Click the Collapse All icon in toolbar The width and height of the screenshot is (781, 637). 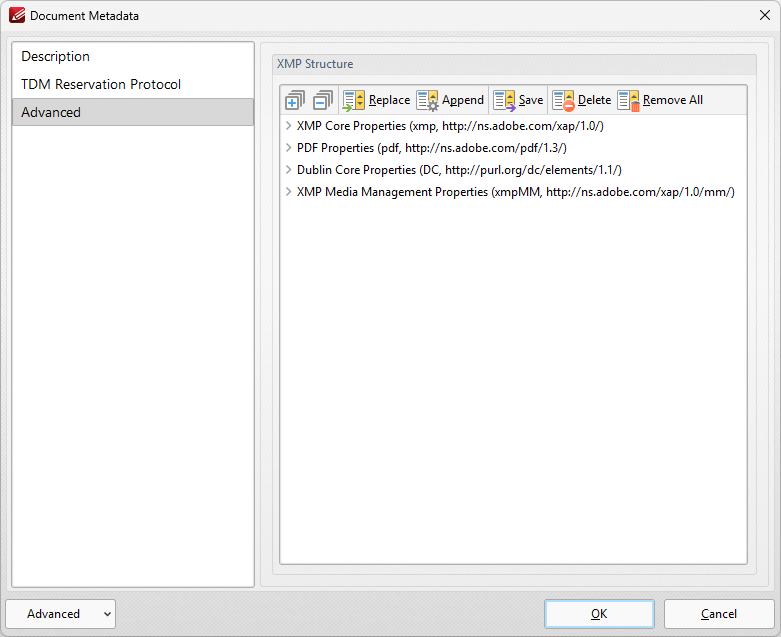point(322,100)
